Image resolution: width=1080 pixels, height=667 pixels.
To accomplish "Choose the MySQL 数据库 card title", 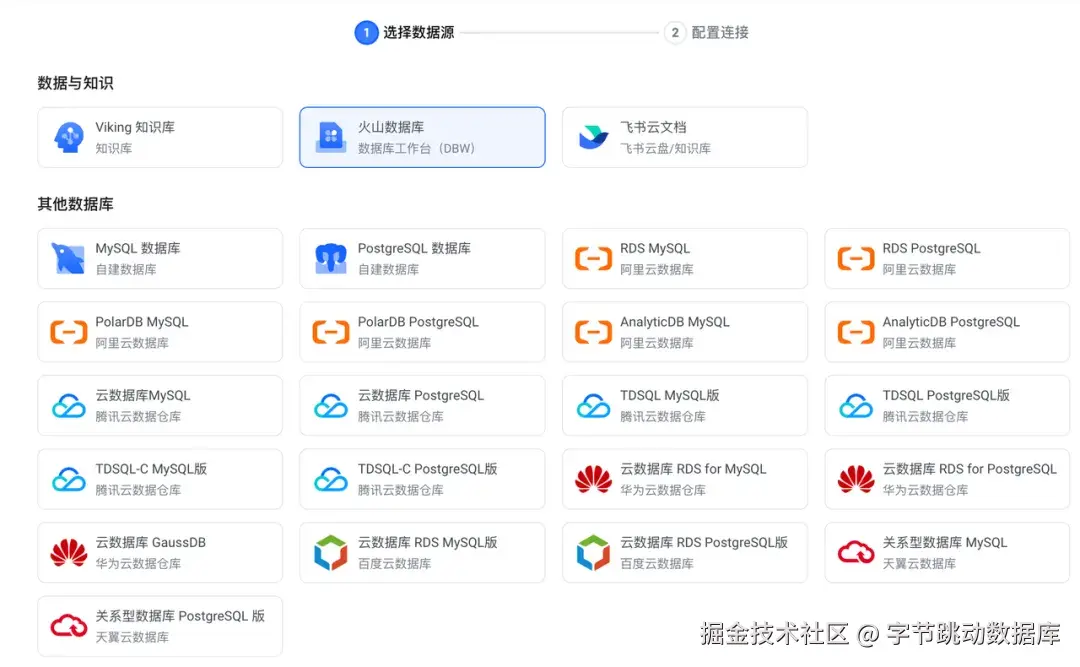I will pyautogui.click(x=138, y=248).
